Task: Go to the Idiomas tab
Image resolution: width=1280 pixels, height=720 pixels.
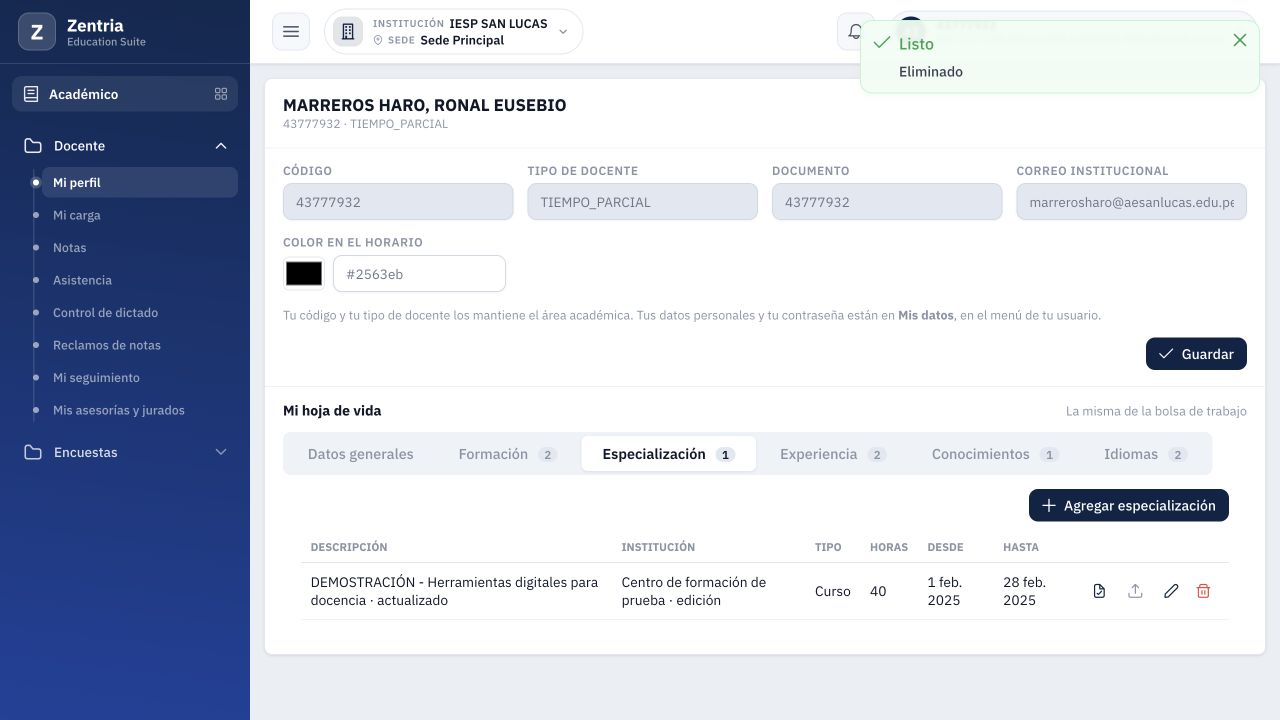Action: (x=1145, y=454)
